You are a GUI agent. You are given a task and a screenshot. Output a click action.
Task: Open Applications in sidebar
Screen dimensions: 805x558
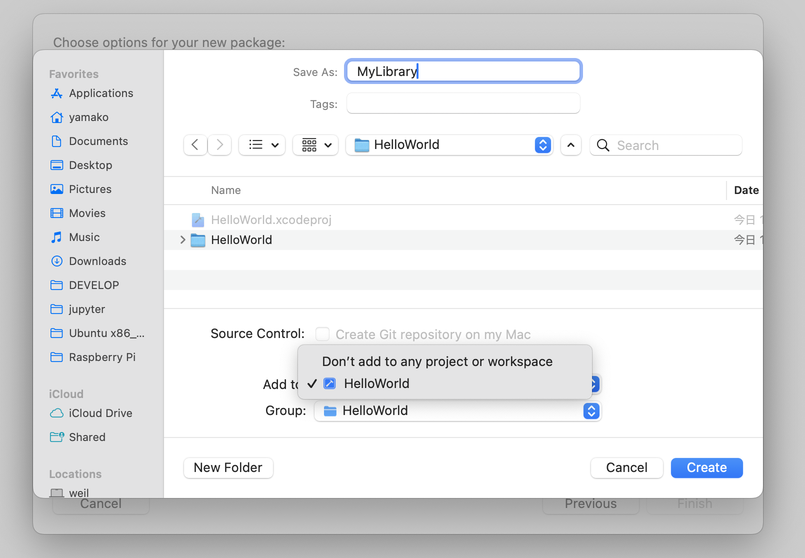pyautogui.click(x=100, y=93)
